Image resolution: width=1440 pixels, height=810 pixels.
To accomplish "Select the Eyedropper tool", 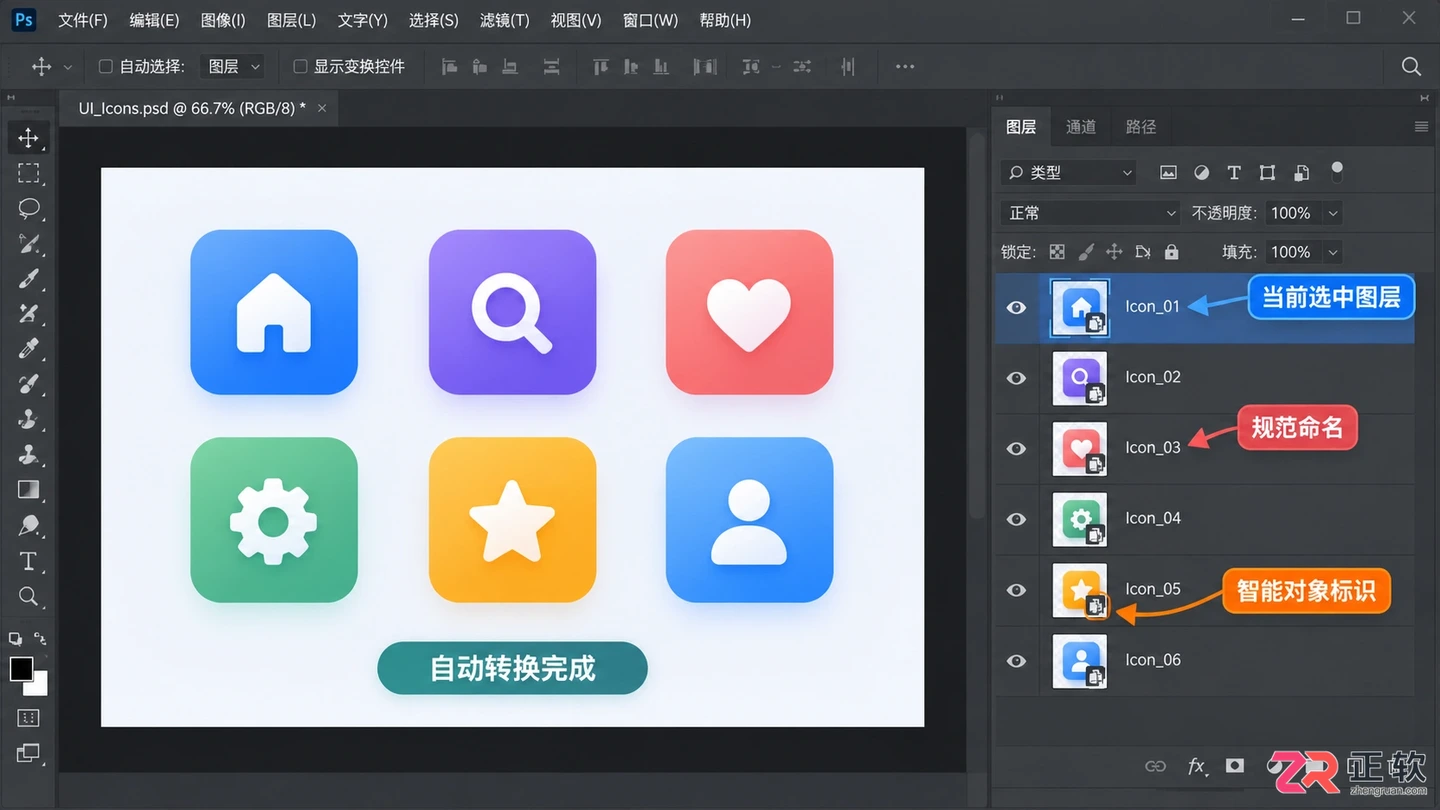I will pos(28,349).
